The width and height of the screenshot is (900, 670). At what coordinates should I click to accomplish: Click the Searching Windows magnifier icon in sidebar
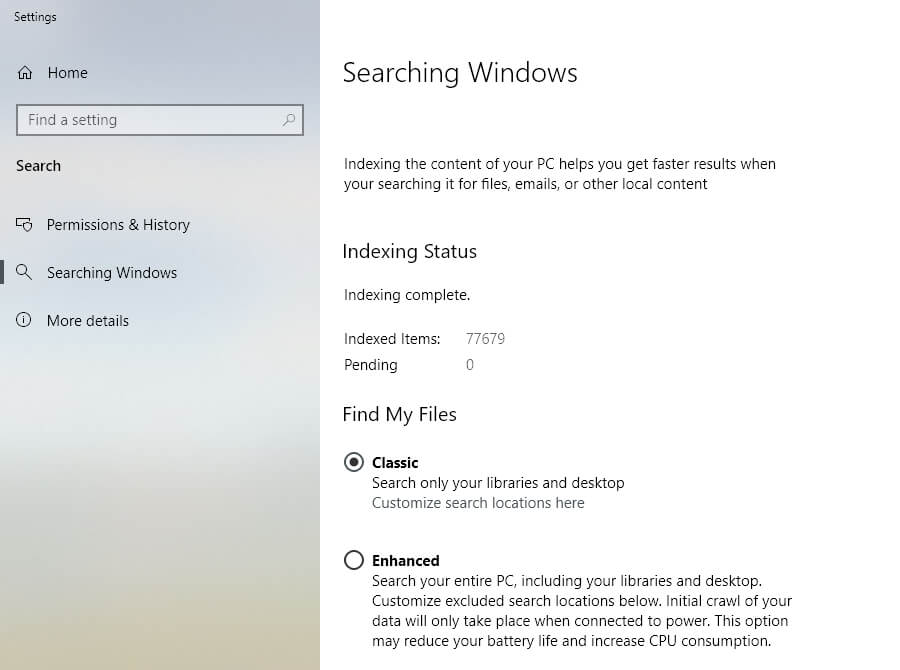point(24,272)
